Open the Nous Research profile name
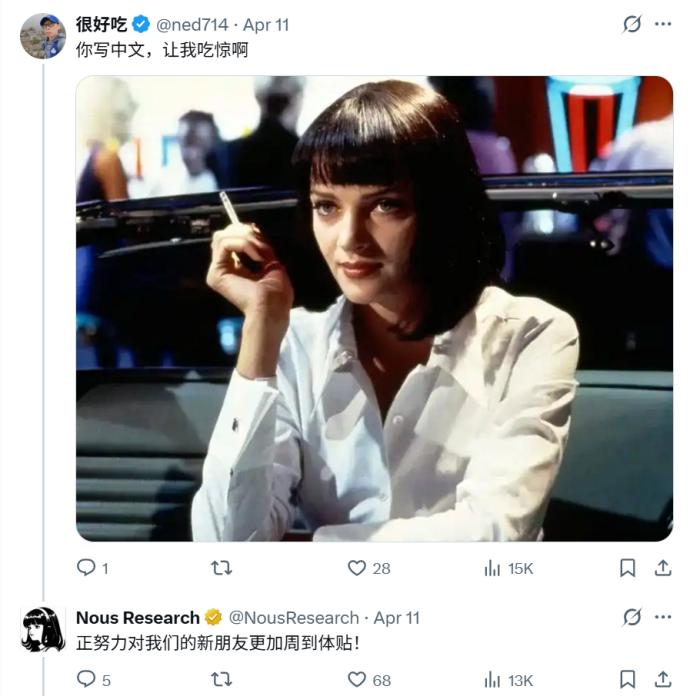This screenshot has width=690, height=697. [138, 617]
